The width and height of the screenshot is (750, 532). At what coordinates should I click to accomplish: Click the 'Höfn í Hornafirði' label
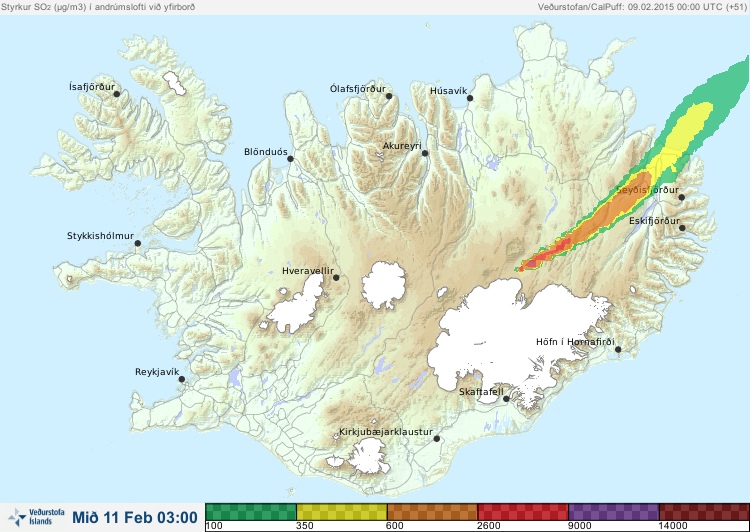pos(575,342)
